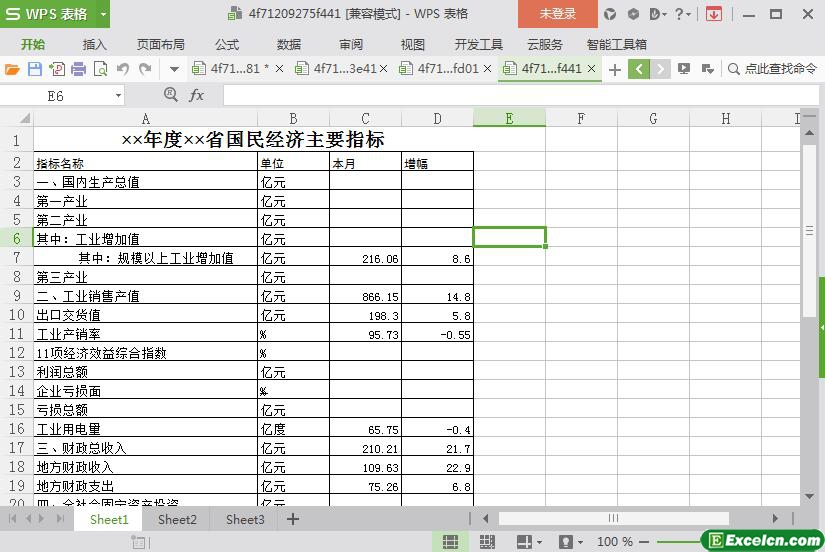Select column E header

coord(509,118)
